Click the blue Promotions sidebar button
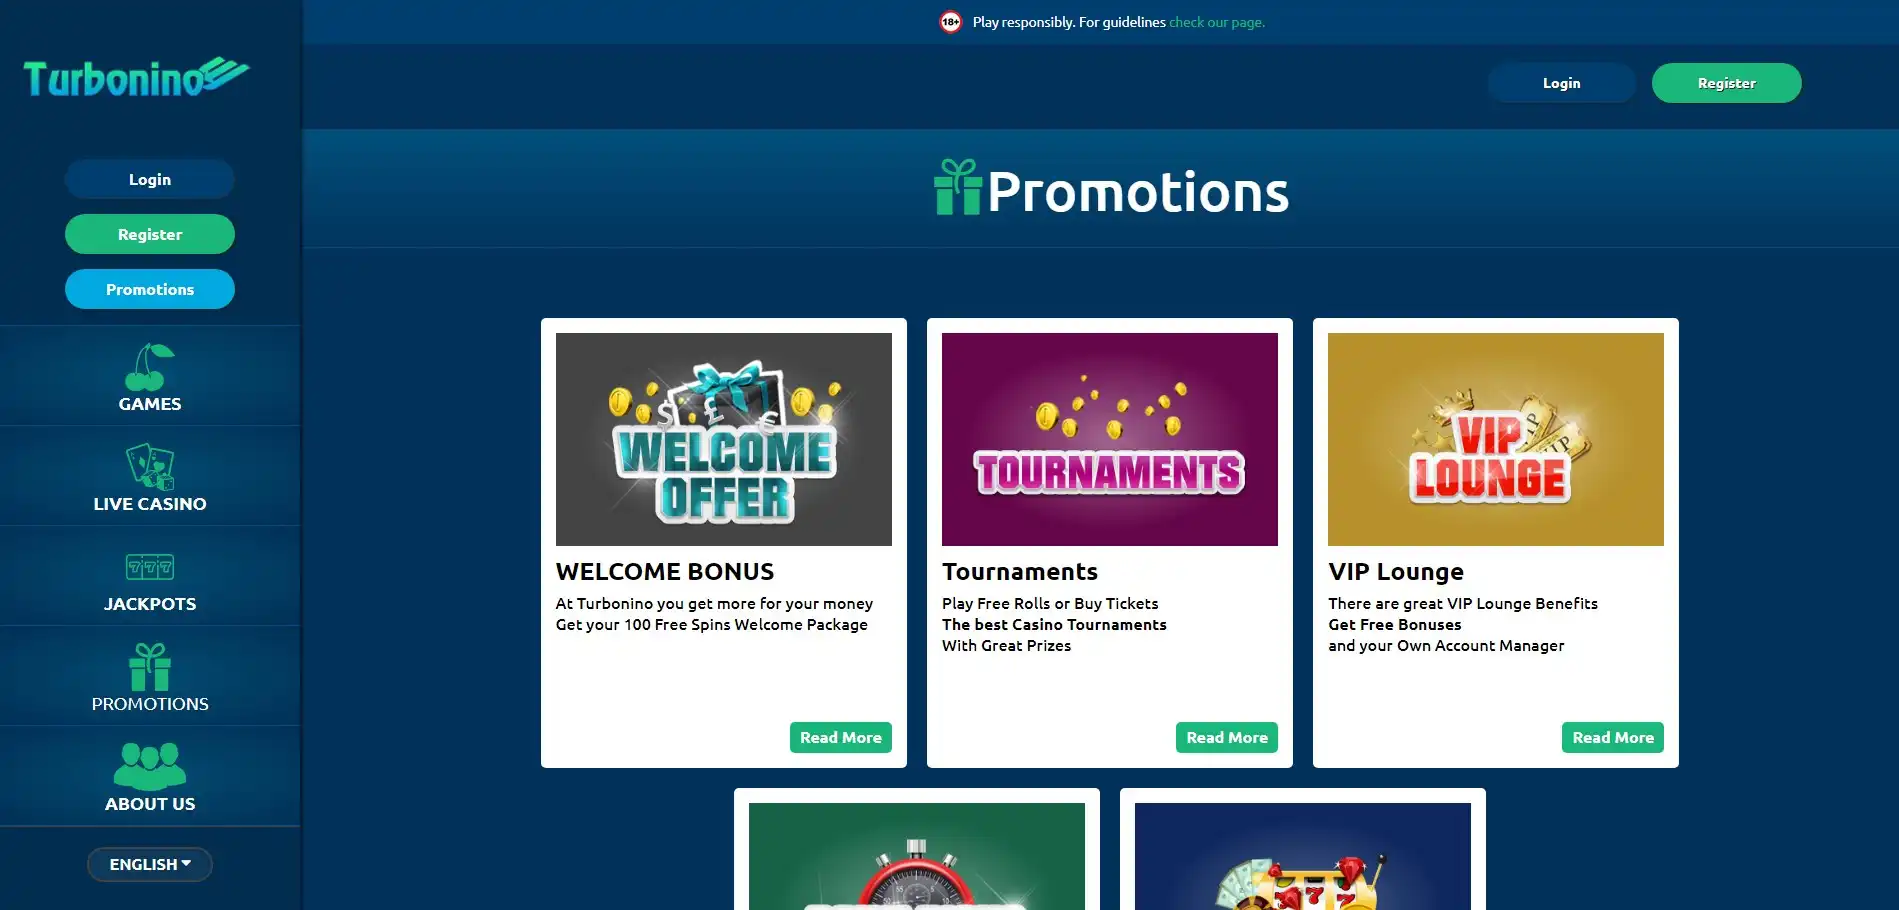The image size is (1899, 910). (150, 289)
